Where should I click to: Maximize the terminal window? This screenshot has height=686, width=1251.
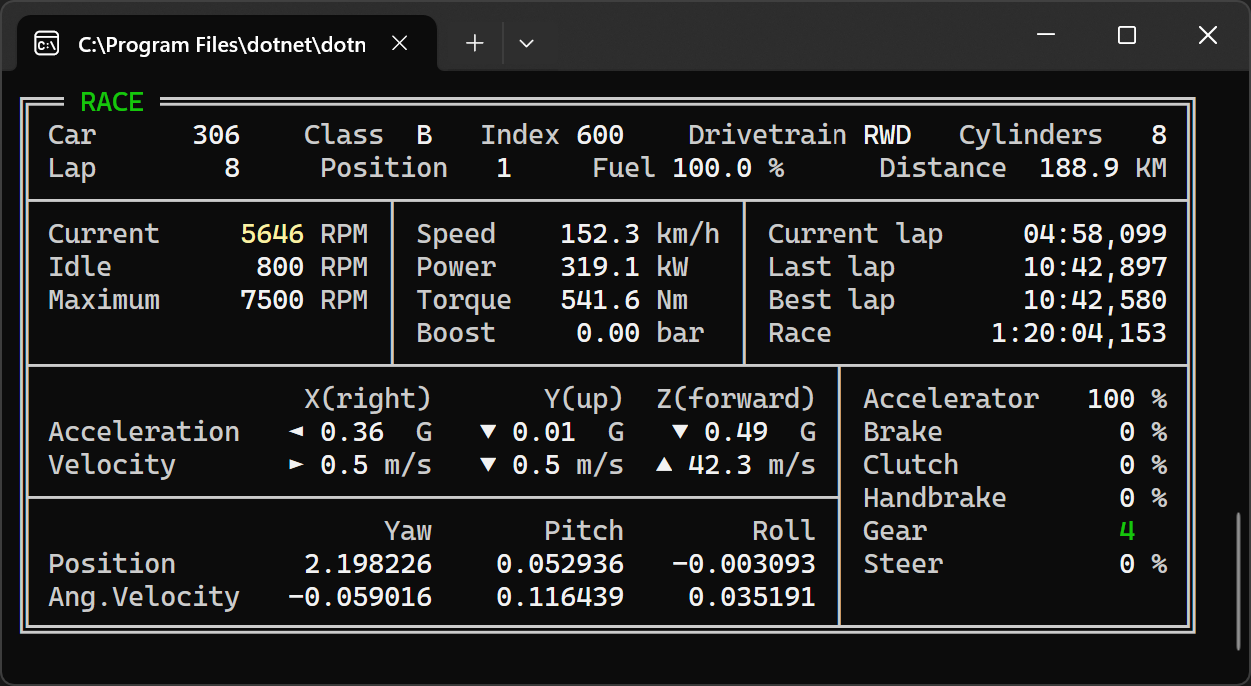[x=1127, y=36]
